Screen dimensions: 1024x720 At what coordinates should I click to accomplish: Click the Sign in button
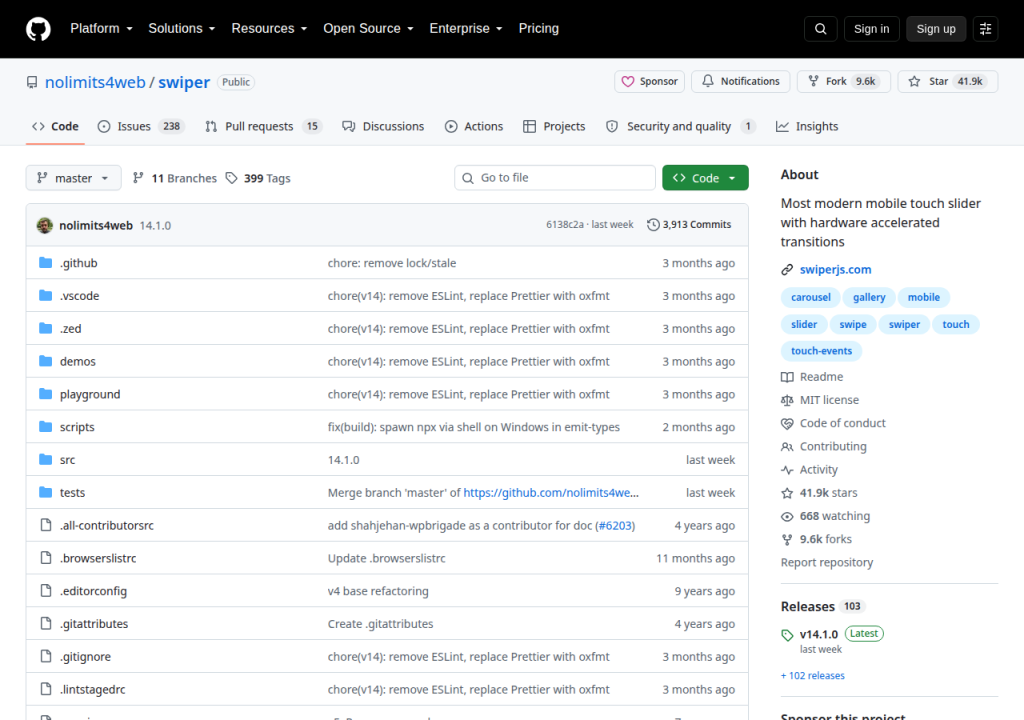[871, 29]
